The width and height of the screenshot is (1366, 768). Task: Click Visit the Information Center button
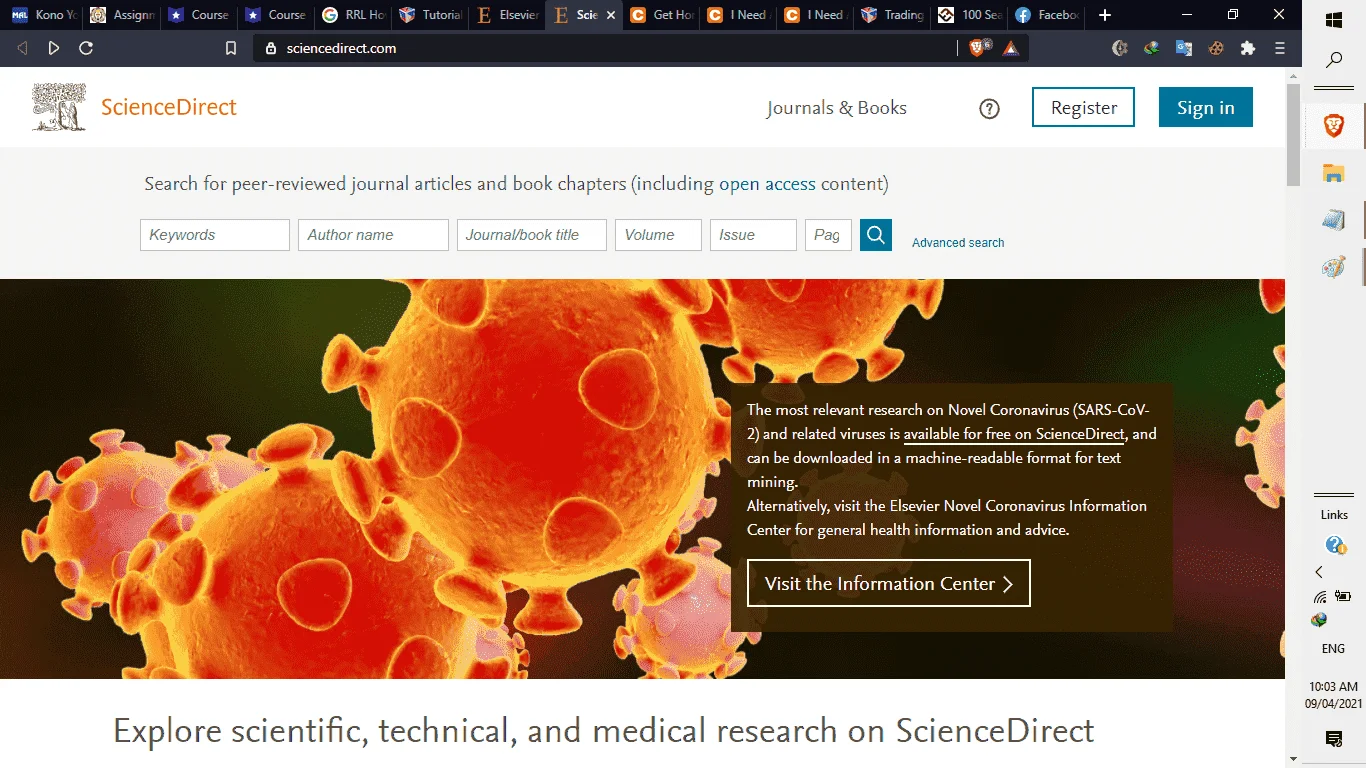coord(889,583)
